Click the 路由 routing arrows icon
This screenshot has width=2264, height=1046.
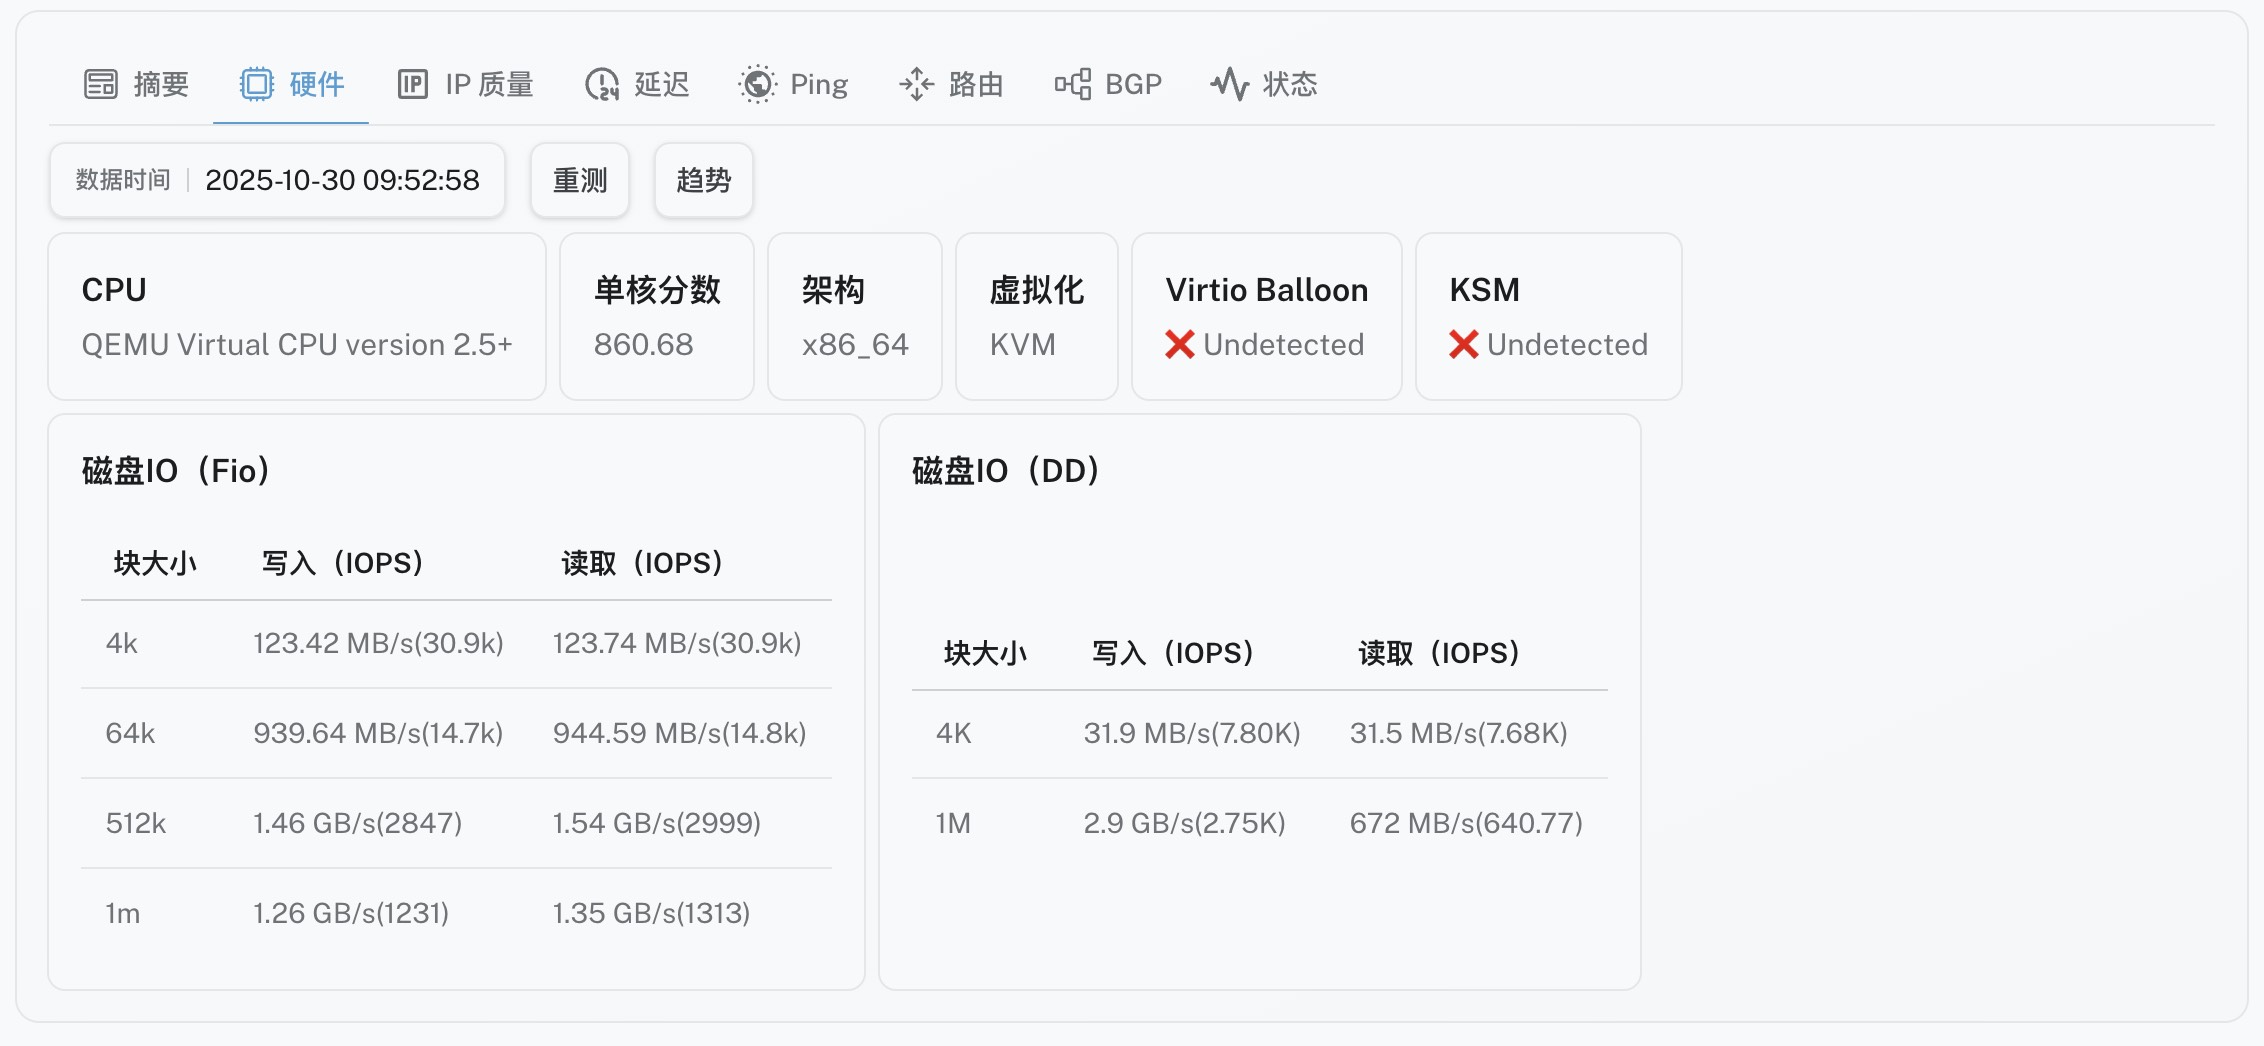pyautogui.click(x=916, y=84)
